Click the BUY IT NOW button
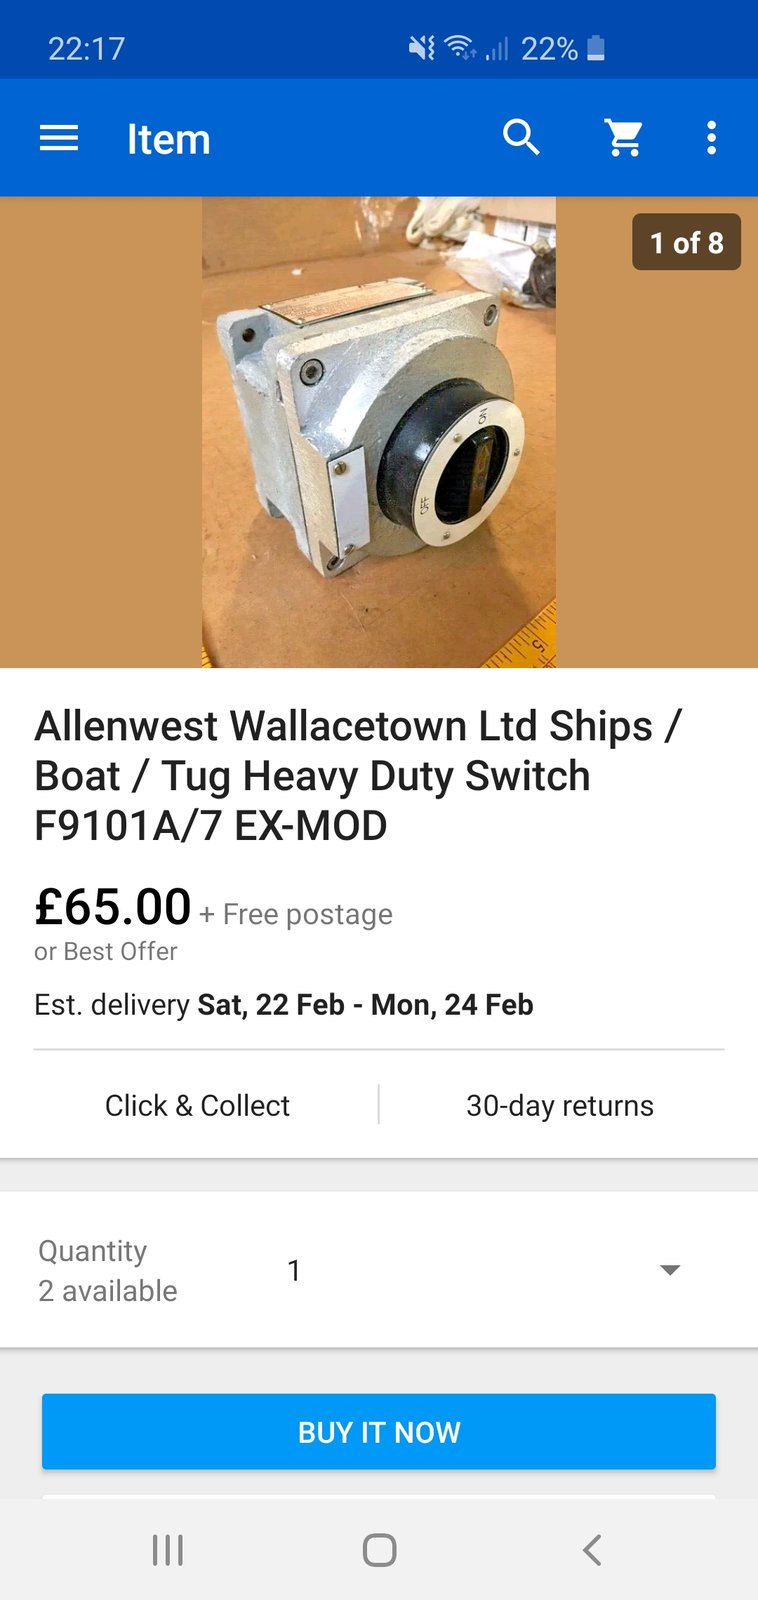 [x=379, y=1432]
